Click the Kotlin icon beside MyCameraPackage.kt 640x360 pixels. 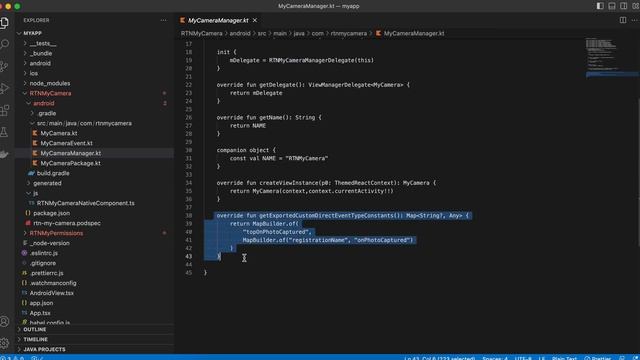coord(35,163)
